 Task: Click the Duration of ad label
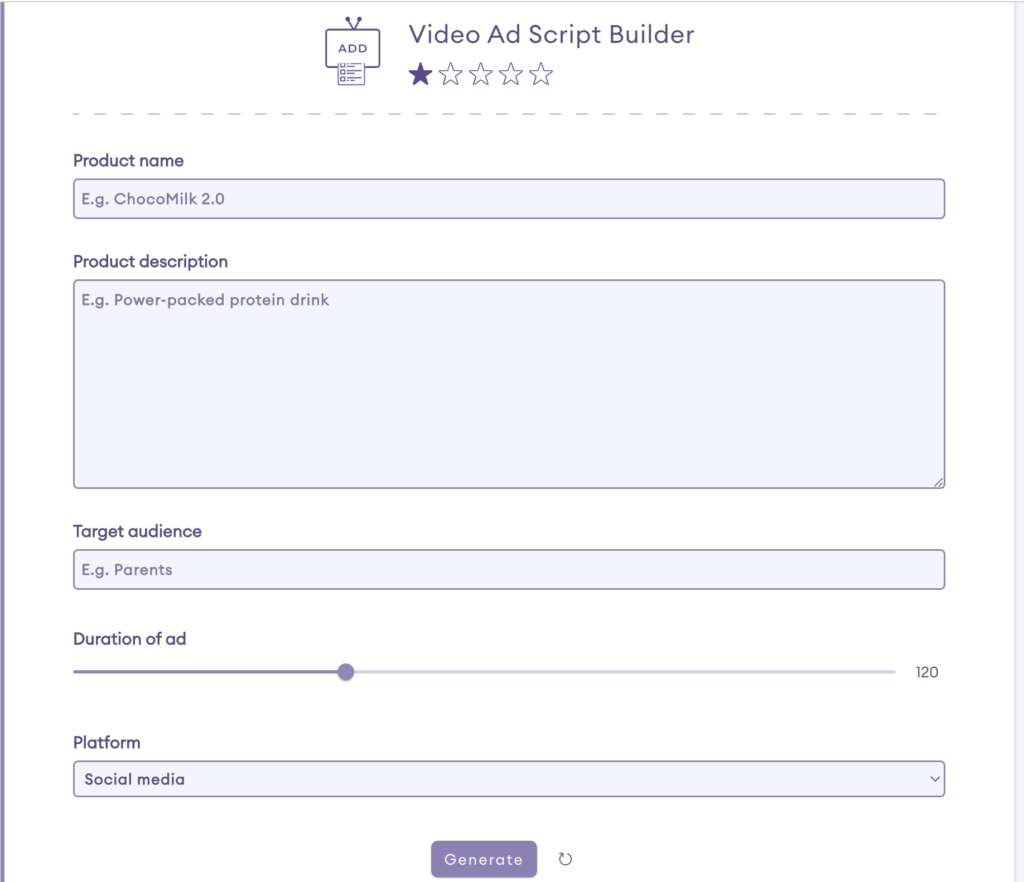(x=130, y=639)
